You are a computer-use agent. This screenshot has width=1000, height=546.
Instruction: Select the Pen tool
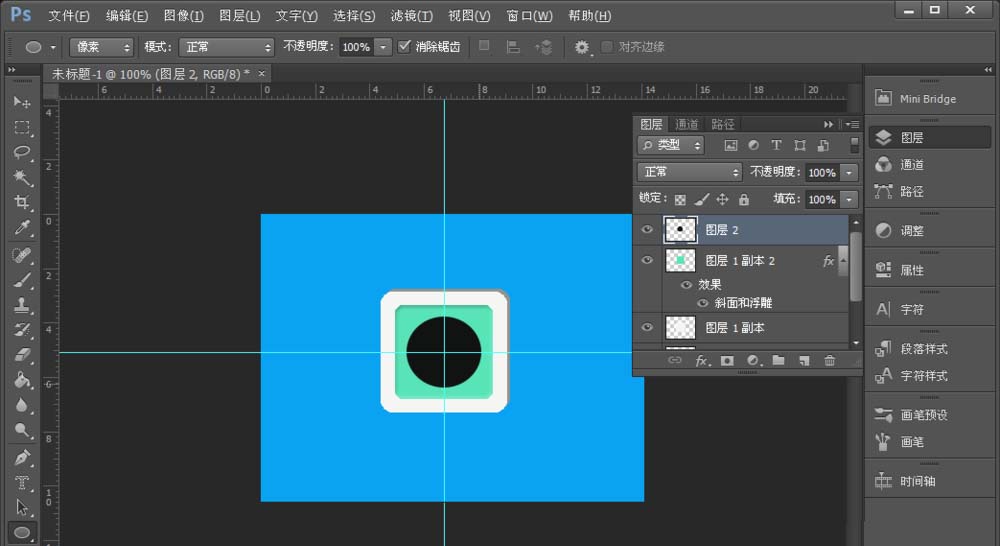[22, 457]
